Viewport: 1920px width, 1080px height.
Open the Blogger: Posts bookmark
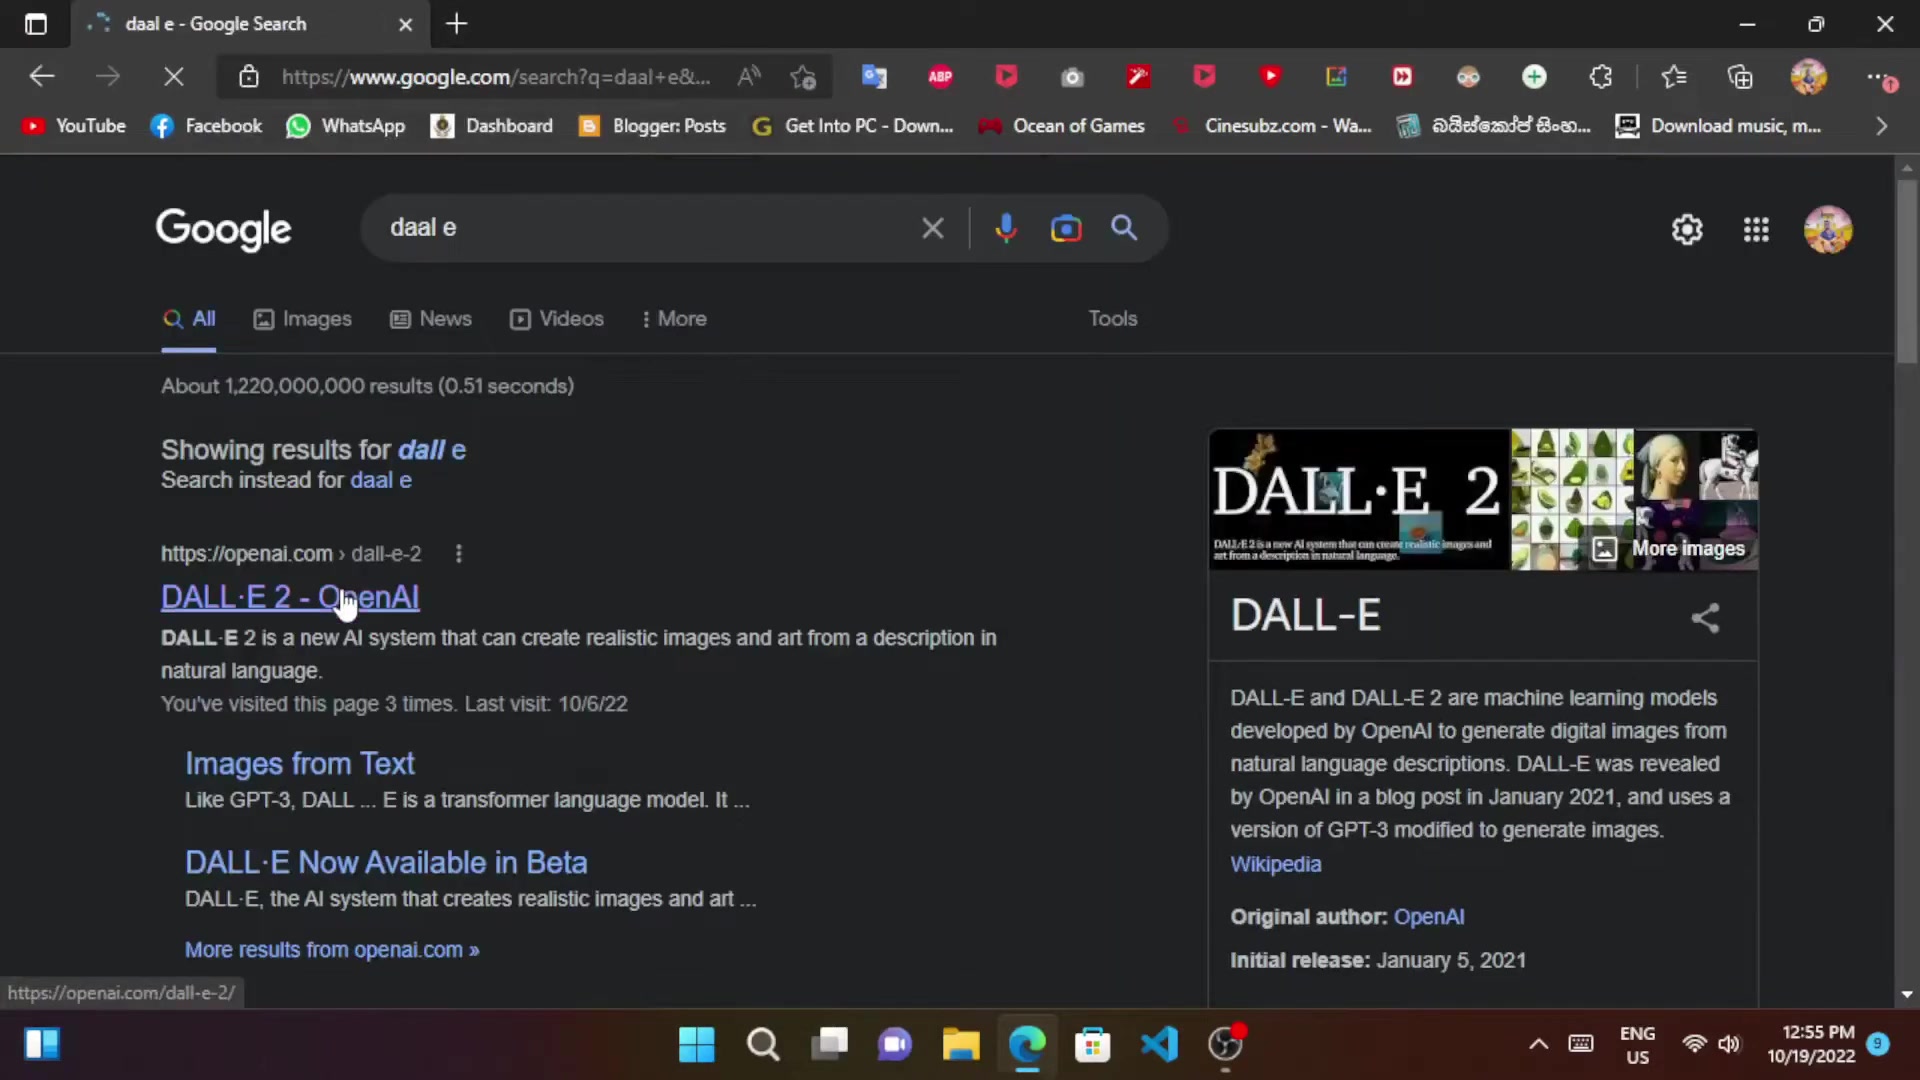[653, 126]
